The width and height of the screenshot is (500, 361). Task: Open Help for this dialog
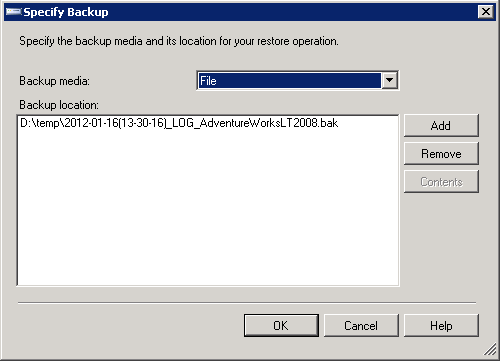tap(441, 325)
